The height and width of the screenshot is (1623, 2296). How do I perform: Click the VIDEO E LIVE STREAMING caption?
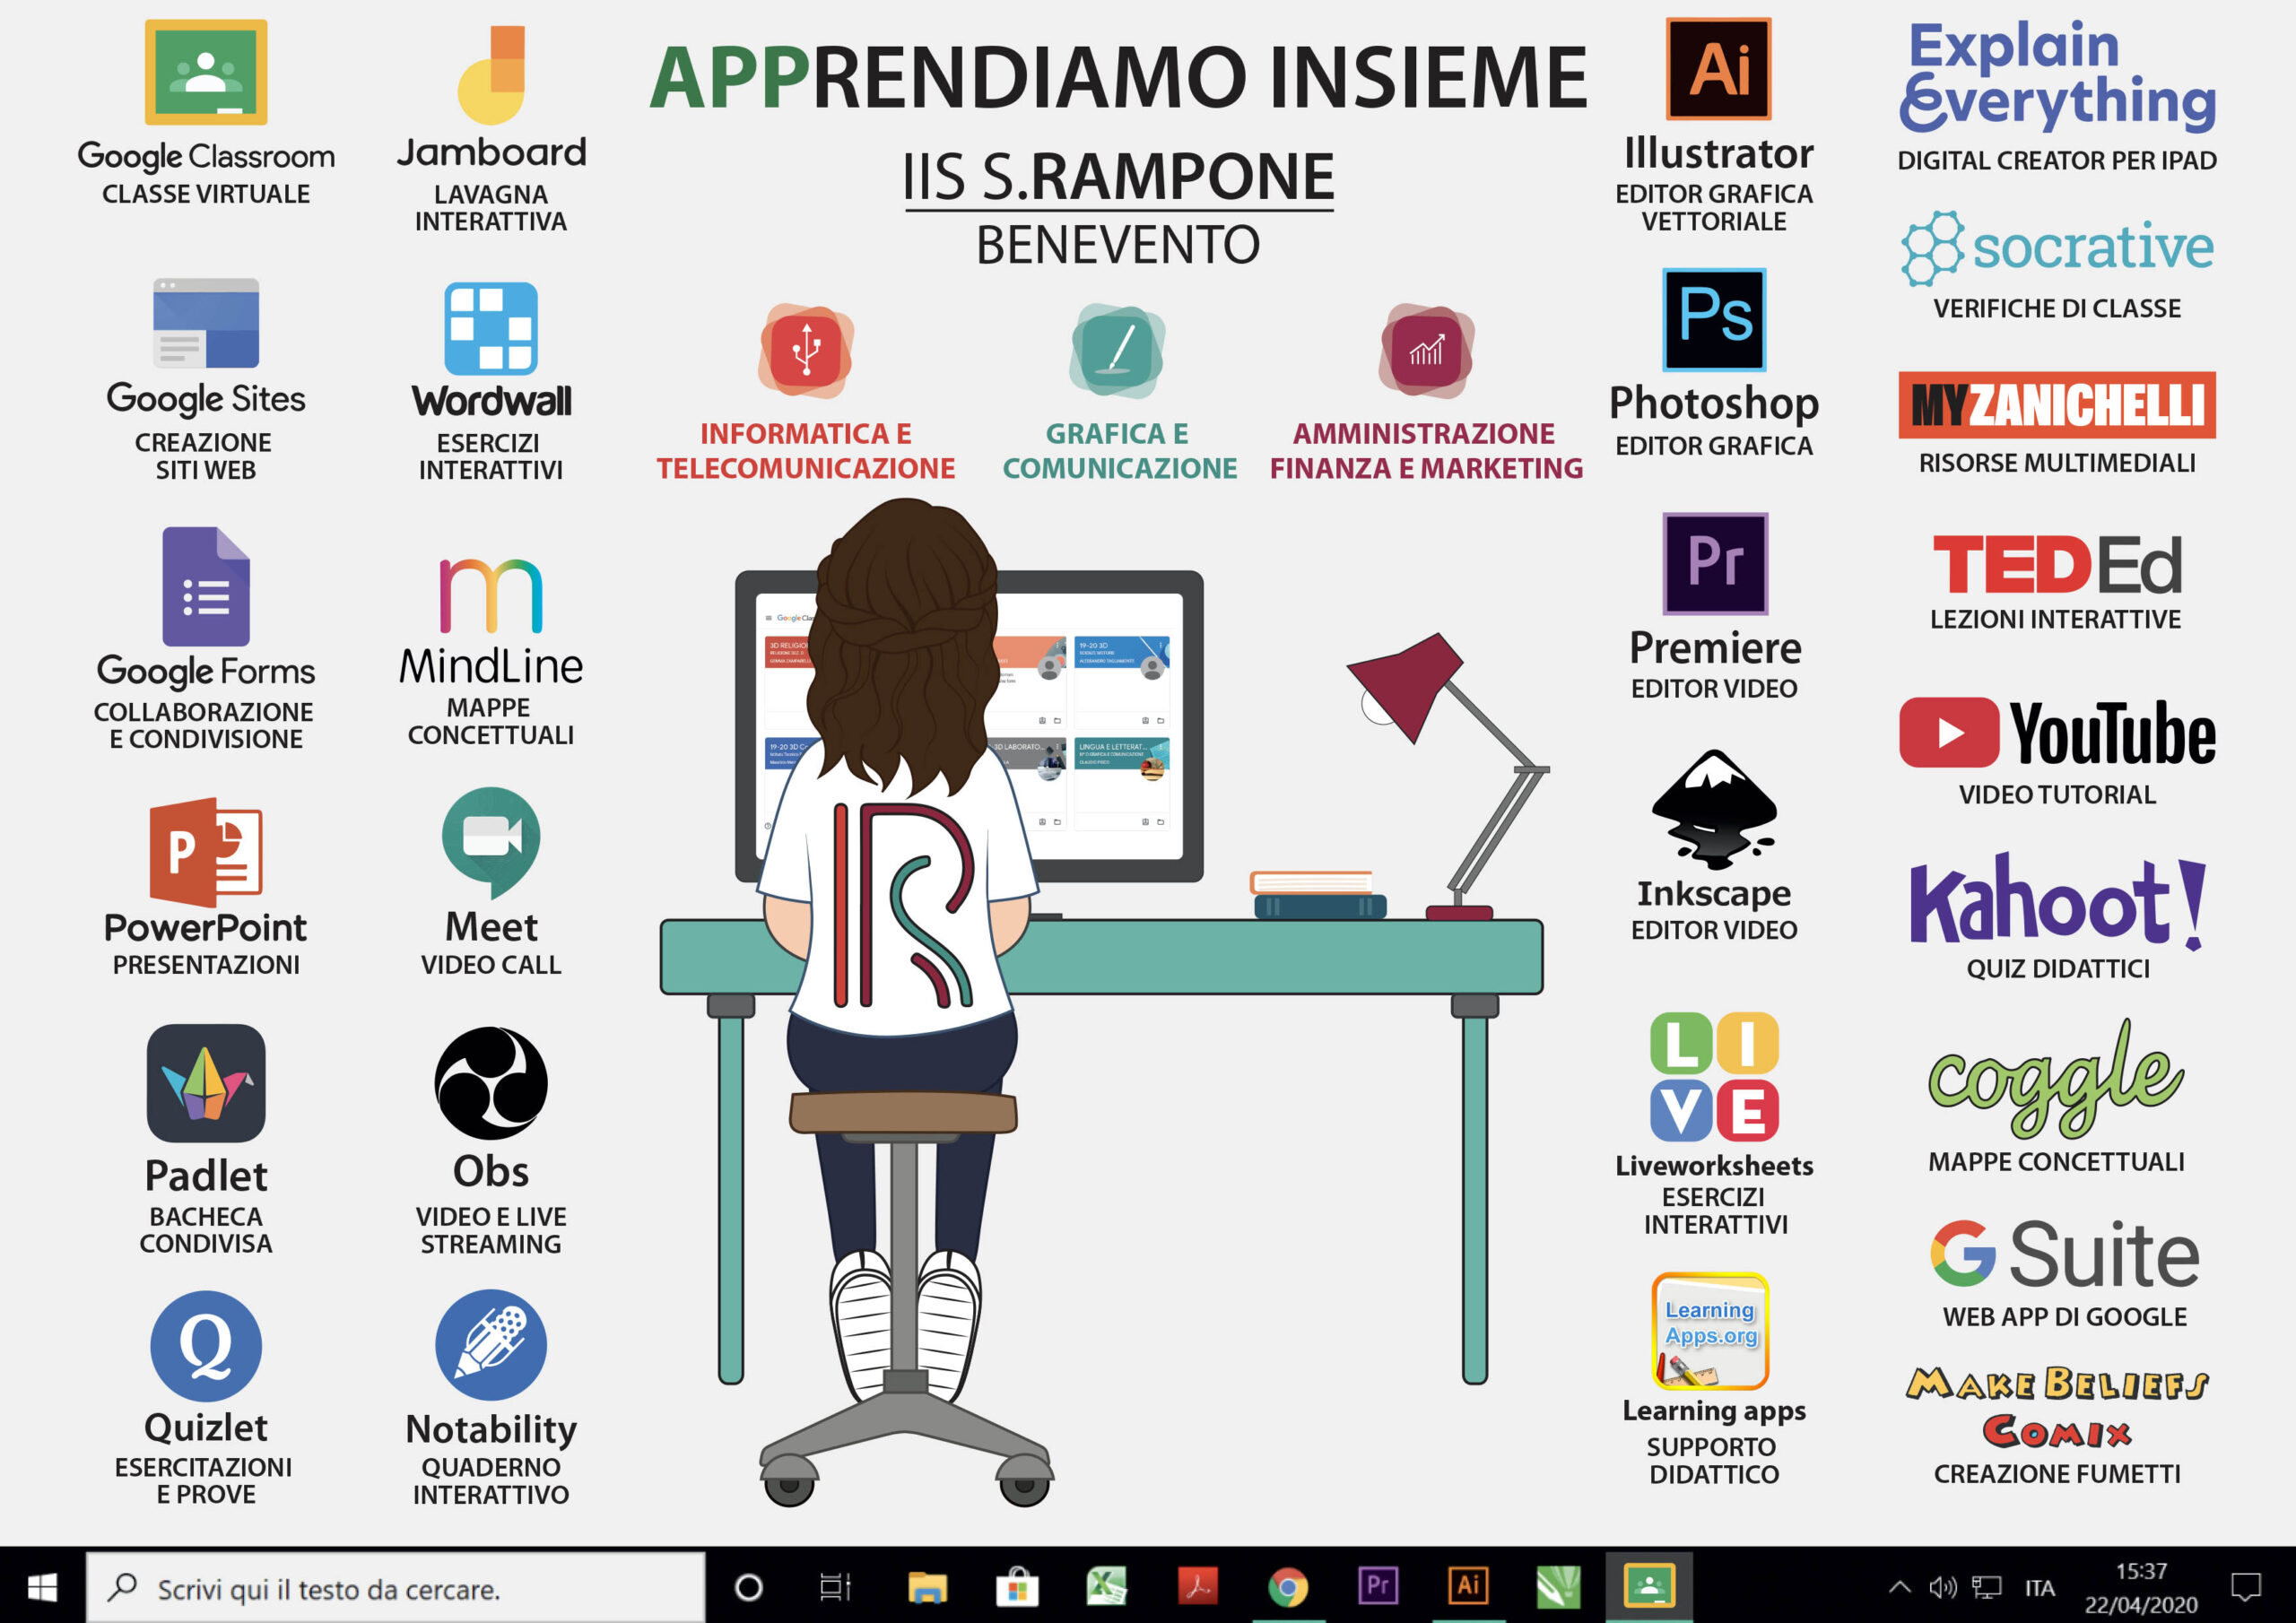(x=491, y=1230)
